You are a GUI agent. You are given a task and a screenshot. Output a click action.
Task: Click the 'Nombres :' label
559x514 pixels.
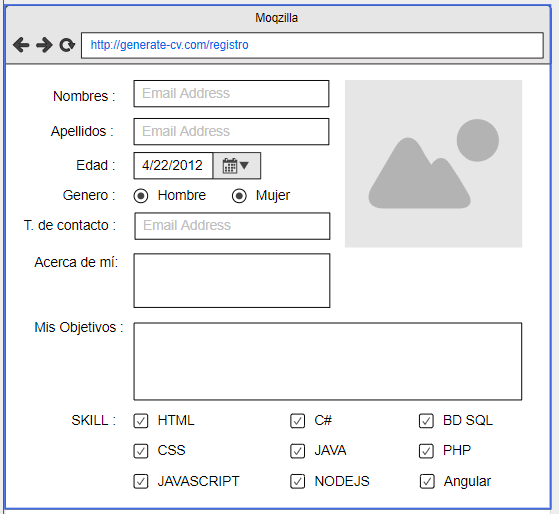tap(84, 96)
